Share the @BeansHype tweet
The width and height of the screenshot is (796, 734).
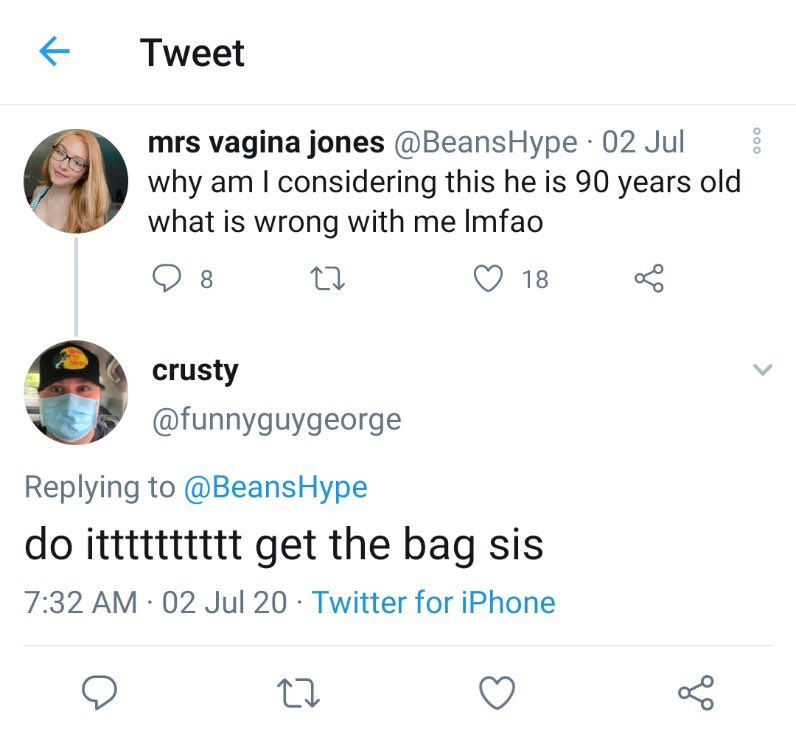(x=649, y=278)
